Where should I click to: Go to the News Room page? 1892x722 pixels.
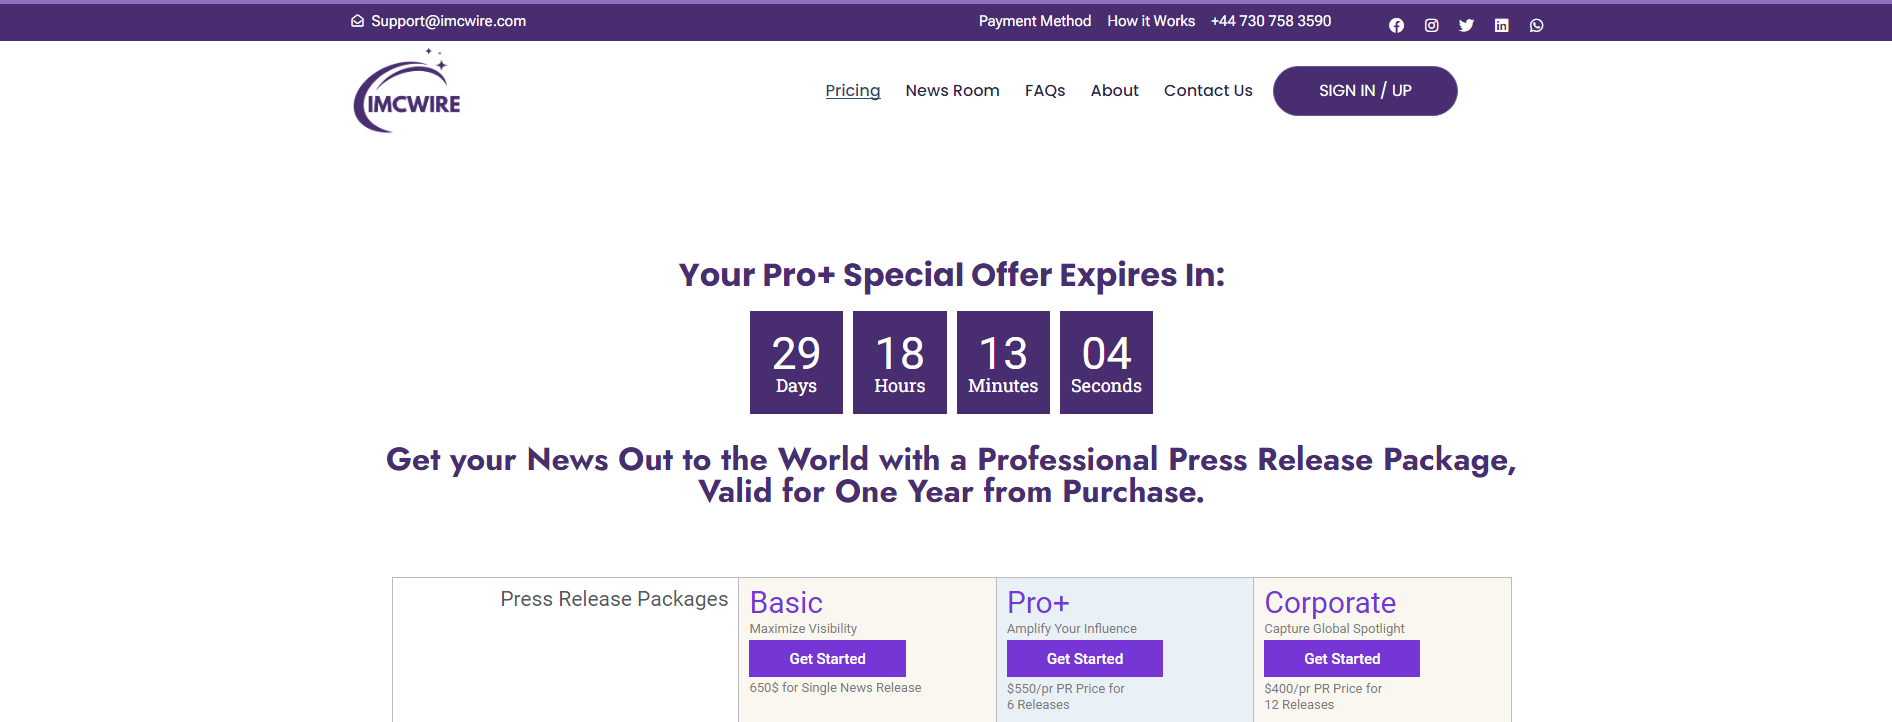pyautogui.click(x=952, y=91)
